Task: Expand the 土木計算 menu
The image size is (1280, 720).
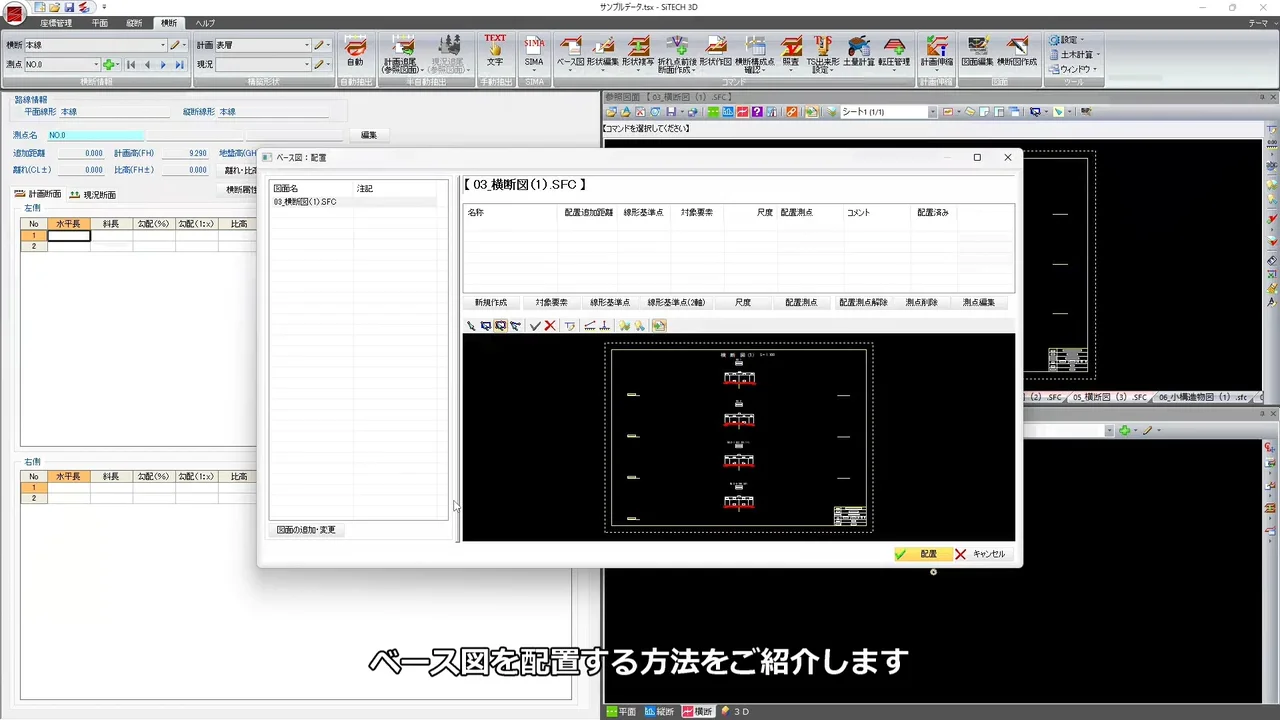Action: [1075, 55]
